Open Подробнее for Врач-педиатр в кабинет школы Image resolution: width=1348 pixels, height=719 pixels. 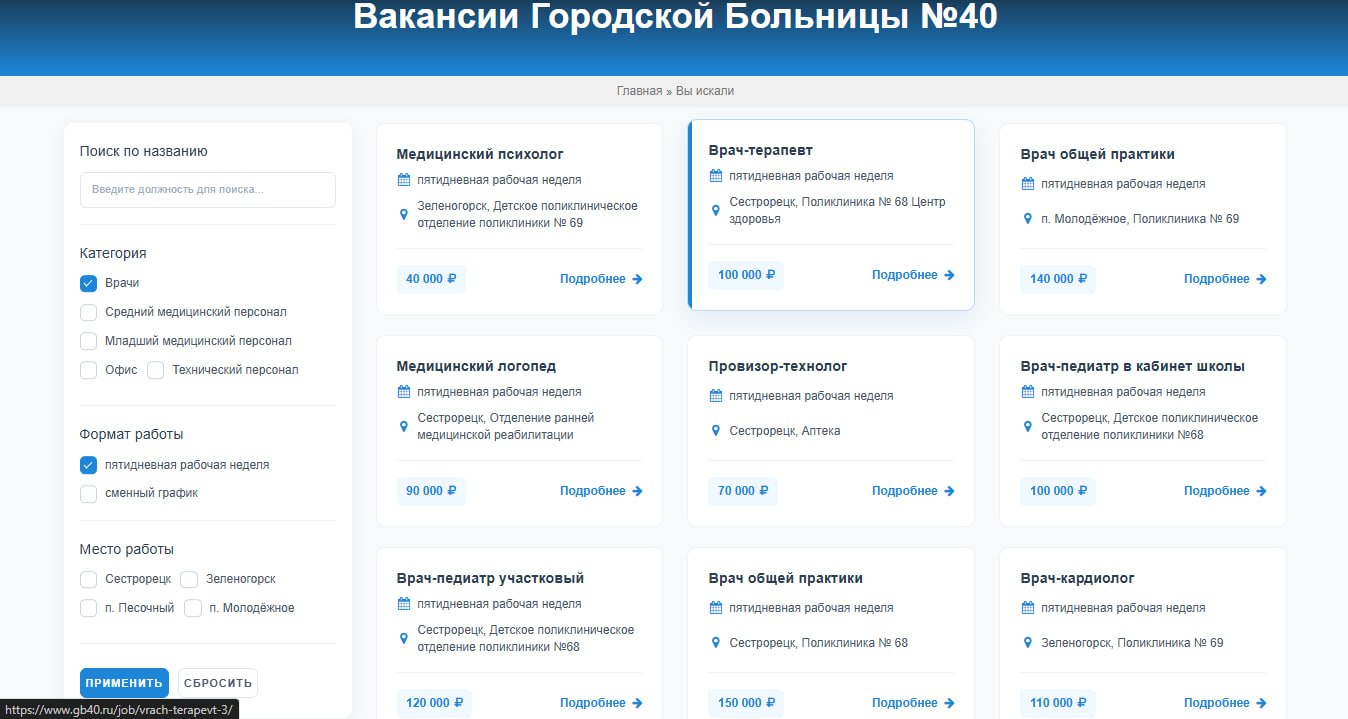(x=1225, y=491)
